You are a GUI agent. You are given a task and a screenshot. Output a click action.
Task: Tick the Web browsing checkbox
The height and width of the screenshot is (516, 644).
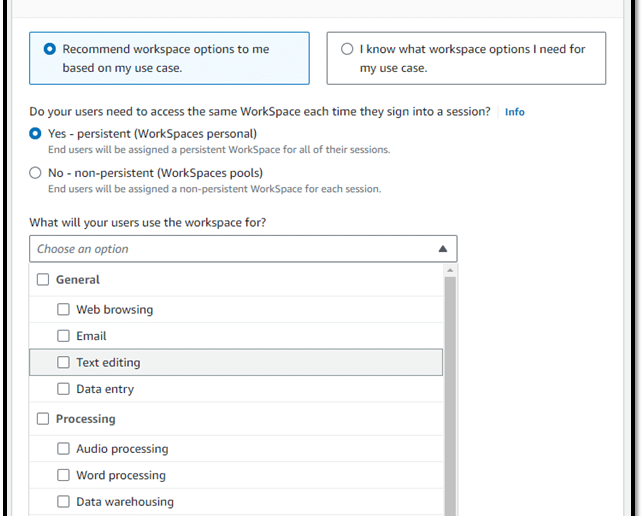[63, 309]
